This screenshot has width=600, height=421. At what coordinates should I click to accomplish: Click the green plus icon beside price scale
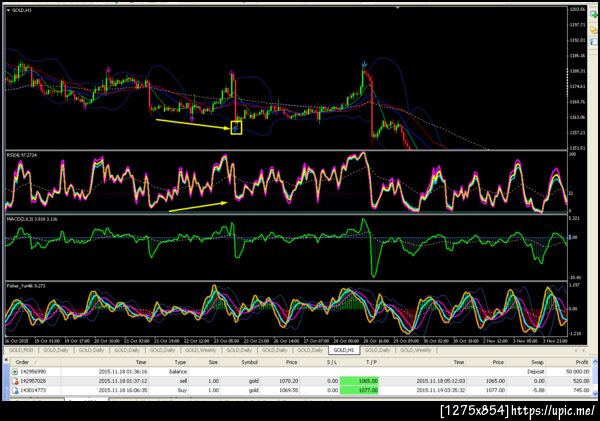pos(594,15)
